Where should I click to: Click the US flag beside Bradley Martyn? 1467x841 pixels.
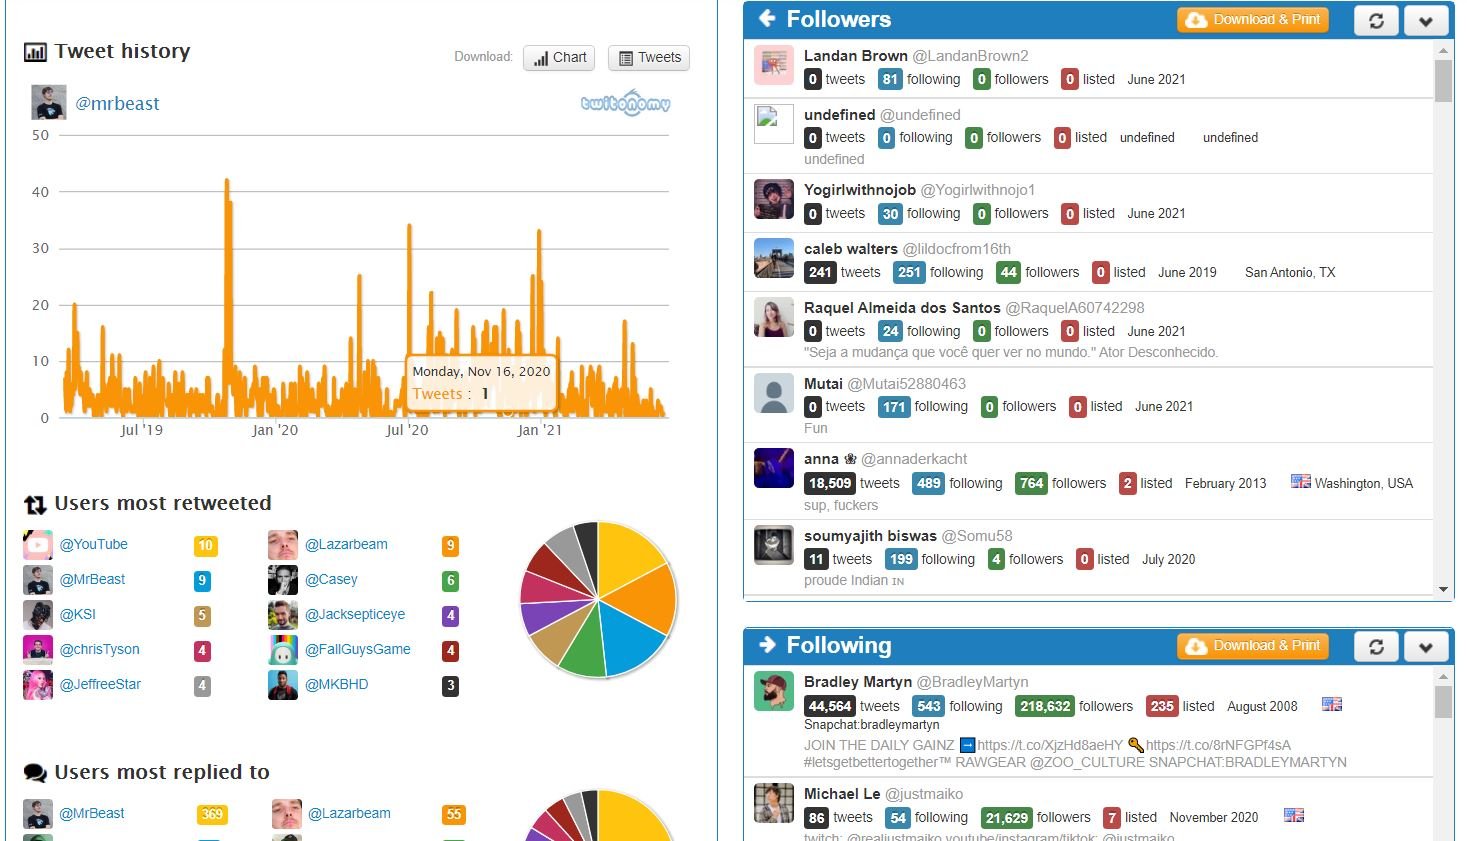click(1331, 704)
